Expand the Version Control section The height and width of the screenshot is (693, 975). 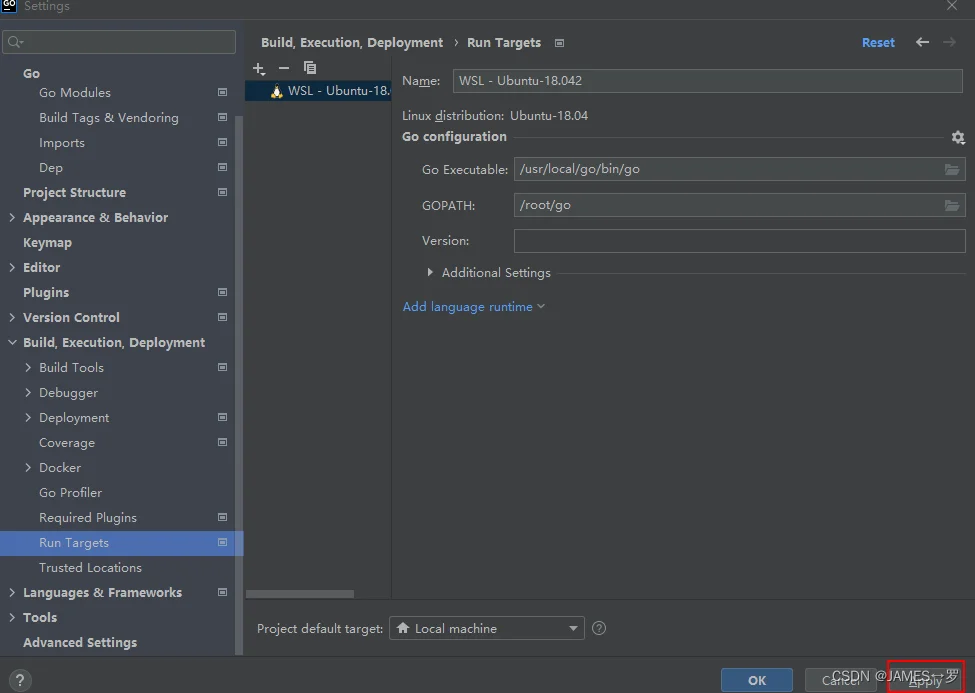(12, 317)
